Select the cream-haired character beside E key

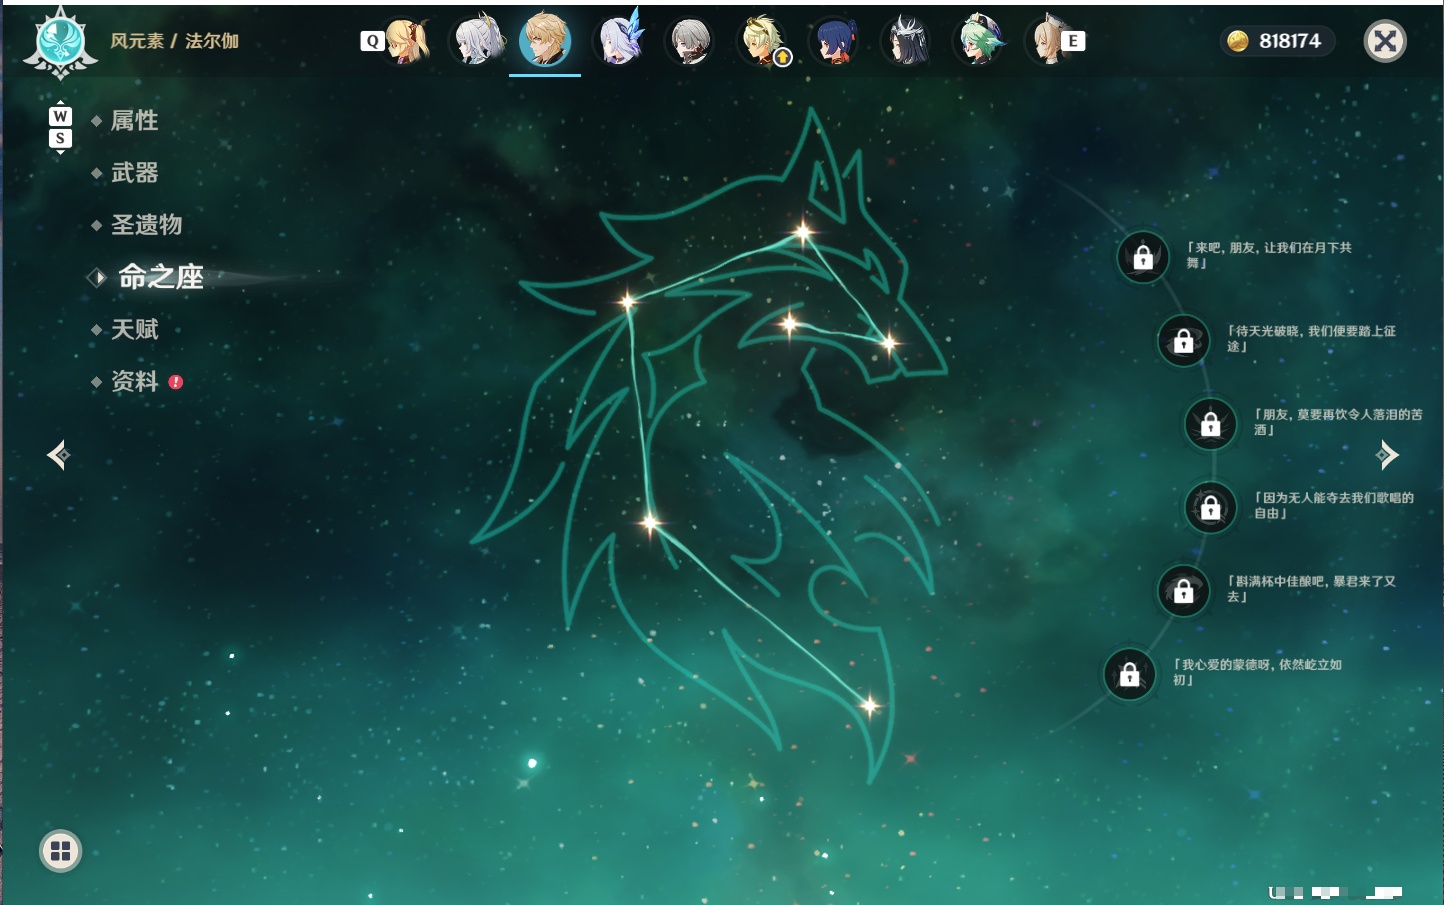point(1046,41)
